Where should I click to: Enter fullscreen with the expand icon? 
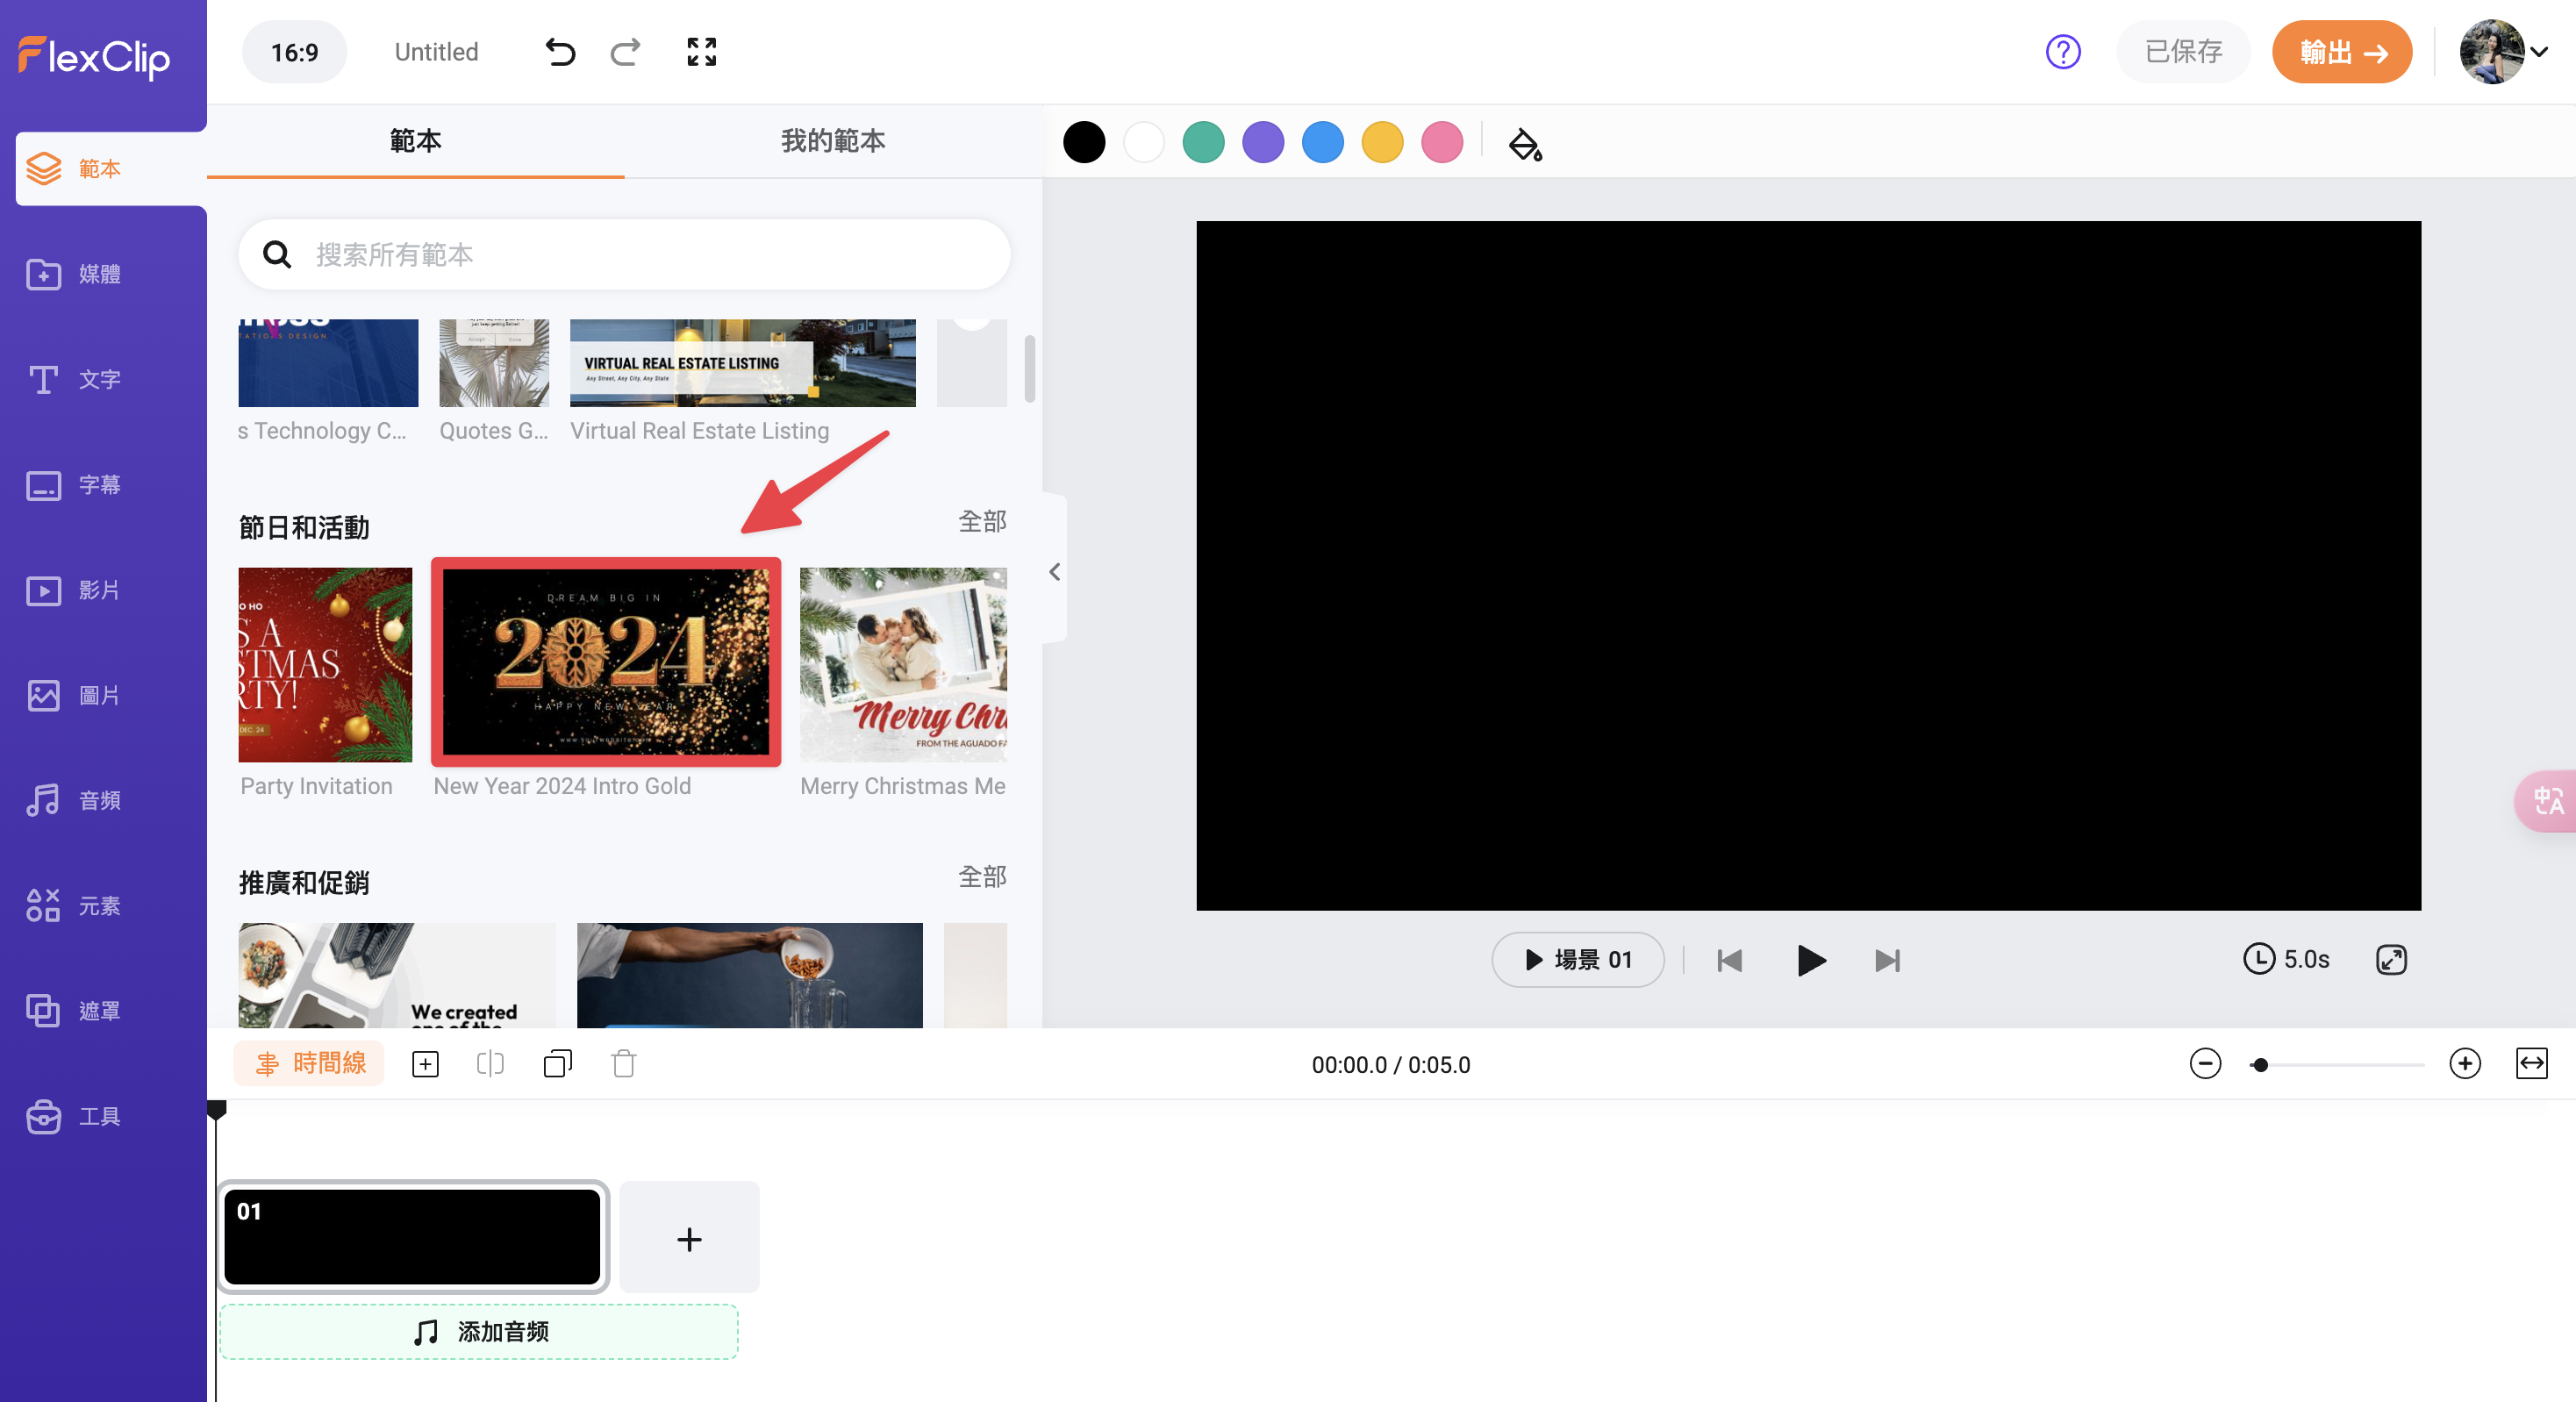(702, 52)
